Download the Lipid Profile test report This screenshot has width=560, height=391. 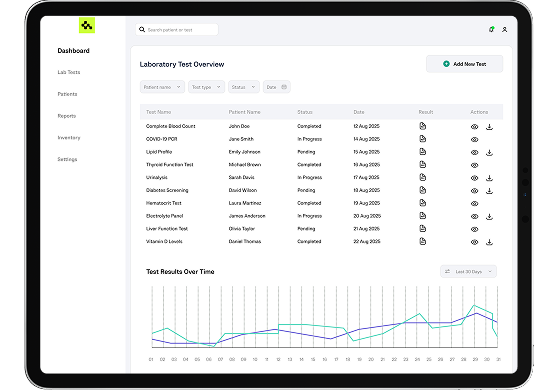pyautogui.click(x=489, y=152)
